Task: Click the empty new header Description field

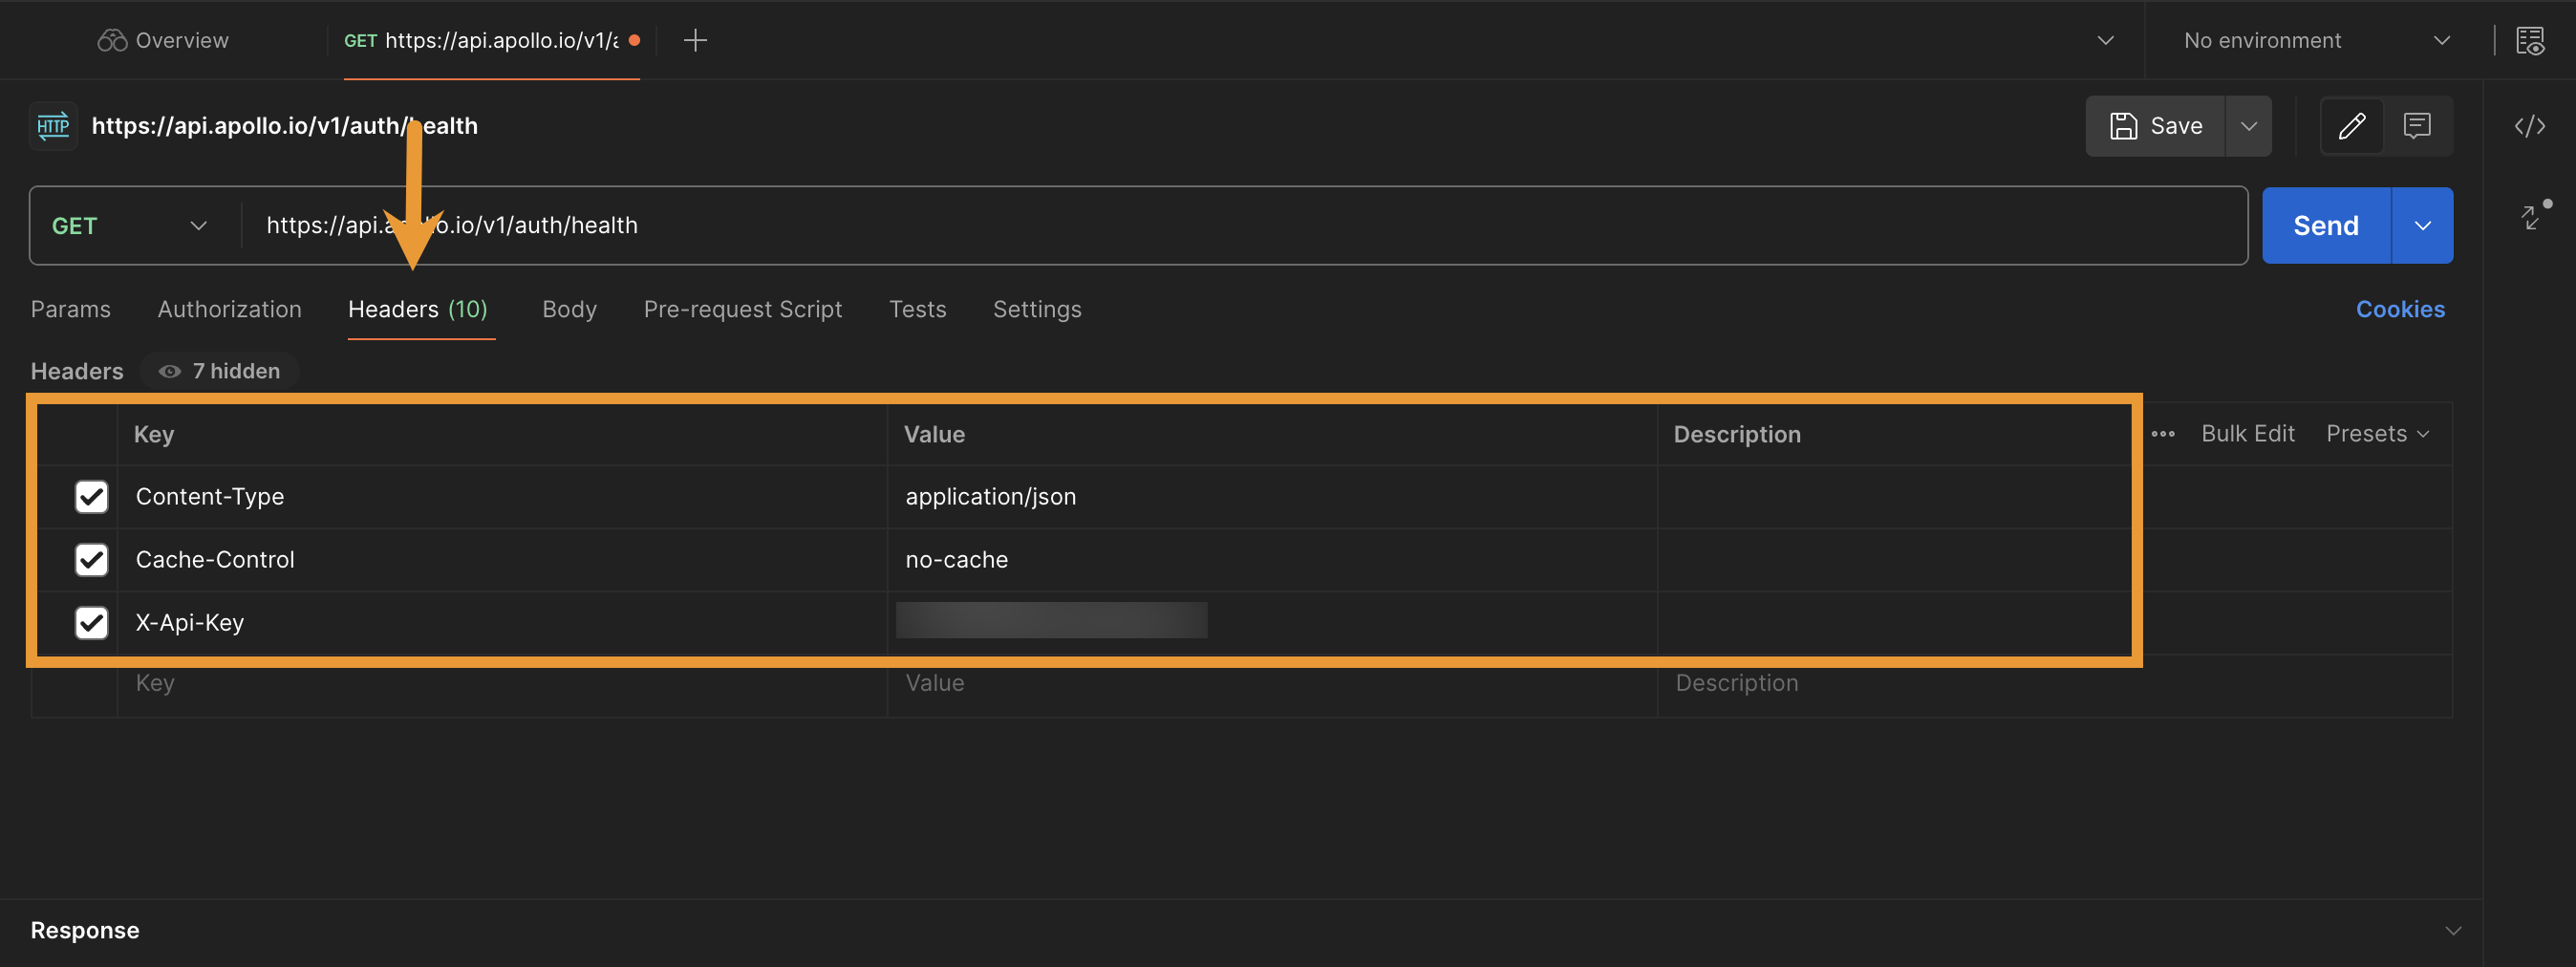Action: (2054, 684)
